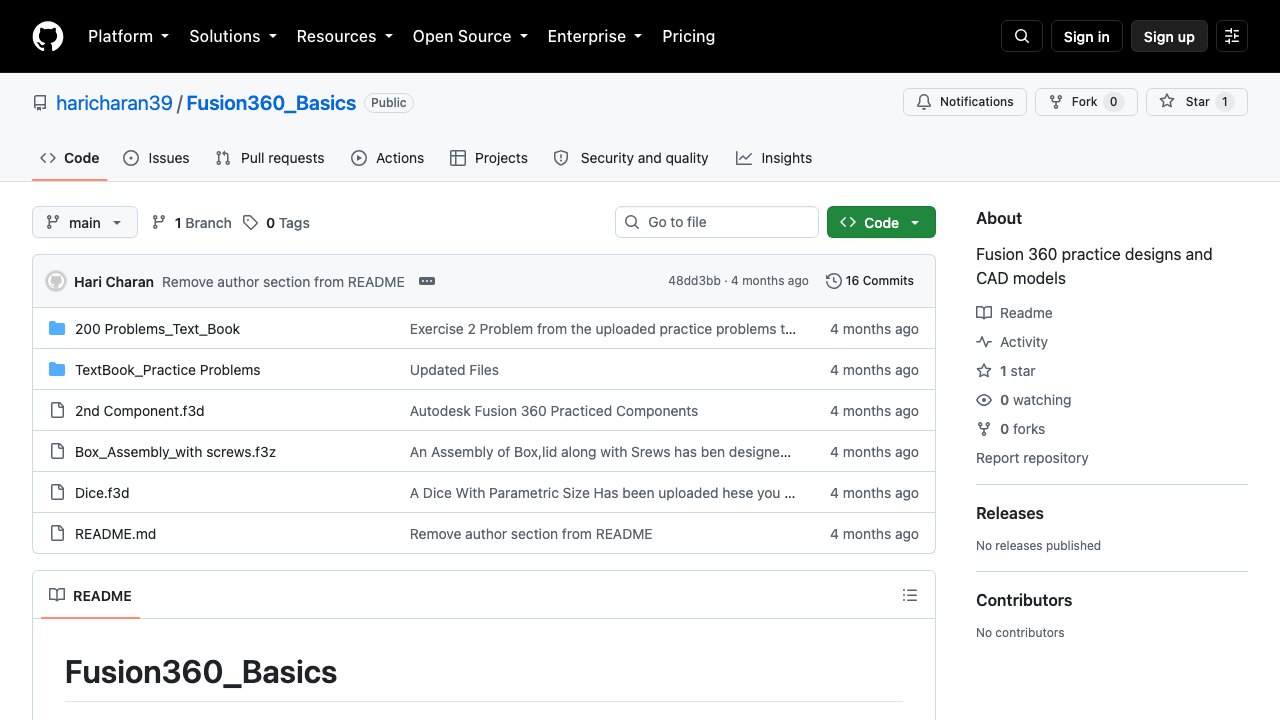Click the Sign in button
1280x720 pixels.
(x=1087, y=37)
